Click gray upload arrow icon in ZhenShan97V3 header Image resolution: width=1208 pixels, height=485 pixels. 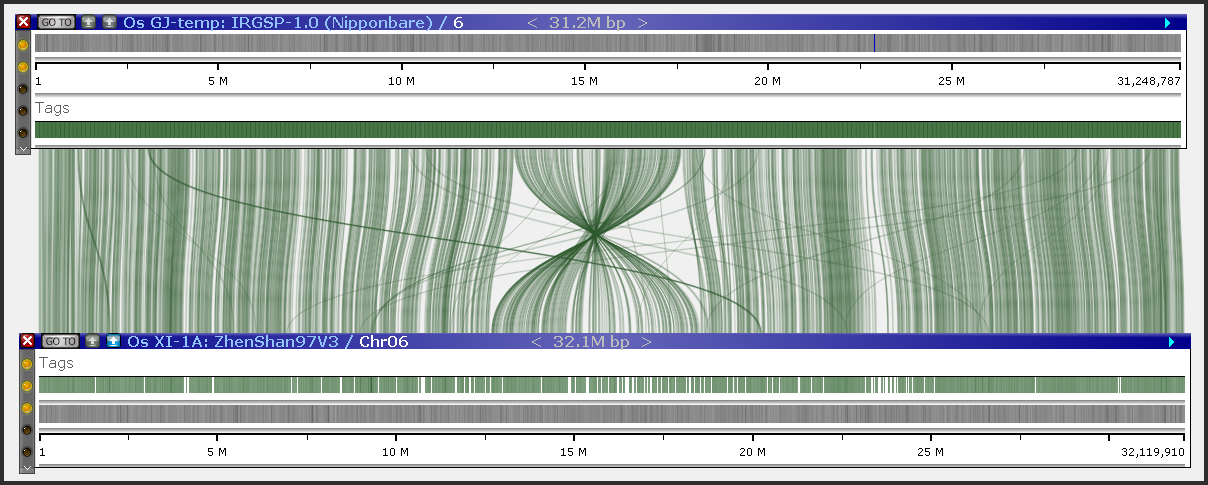[93, 341]
